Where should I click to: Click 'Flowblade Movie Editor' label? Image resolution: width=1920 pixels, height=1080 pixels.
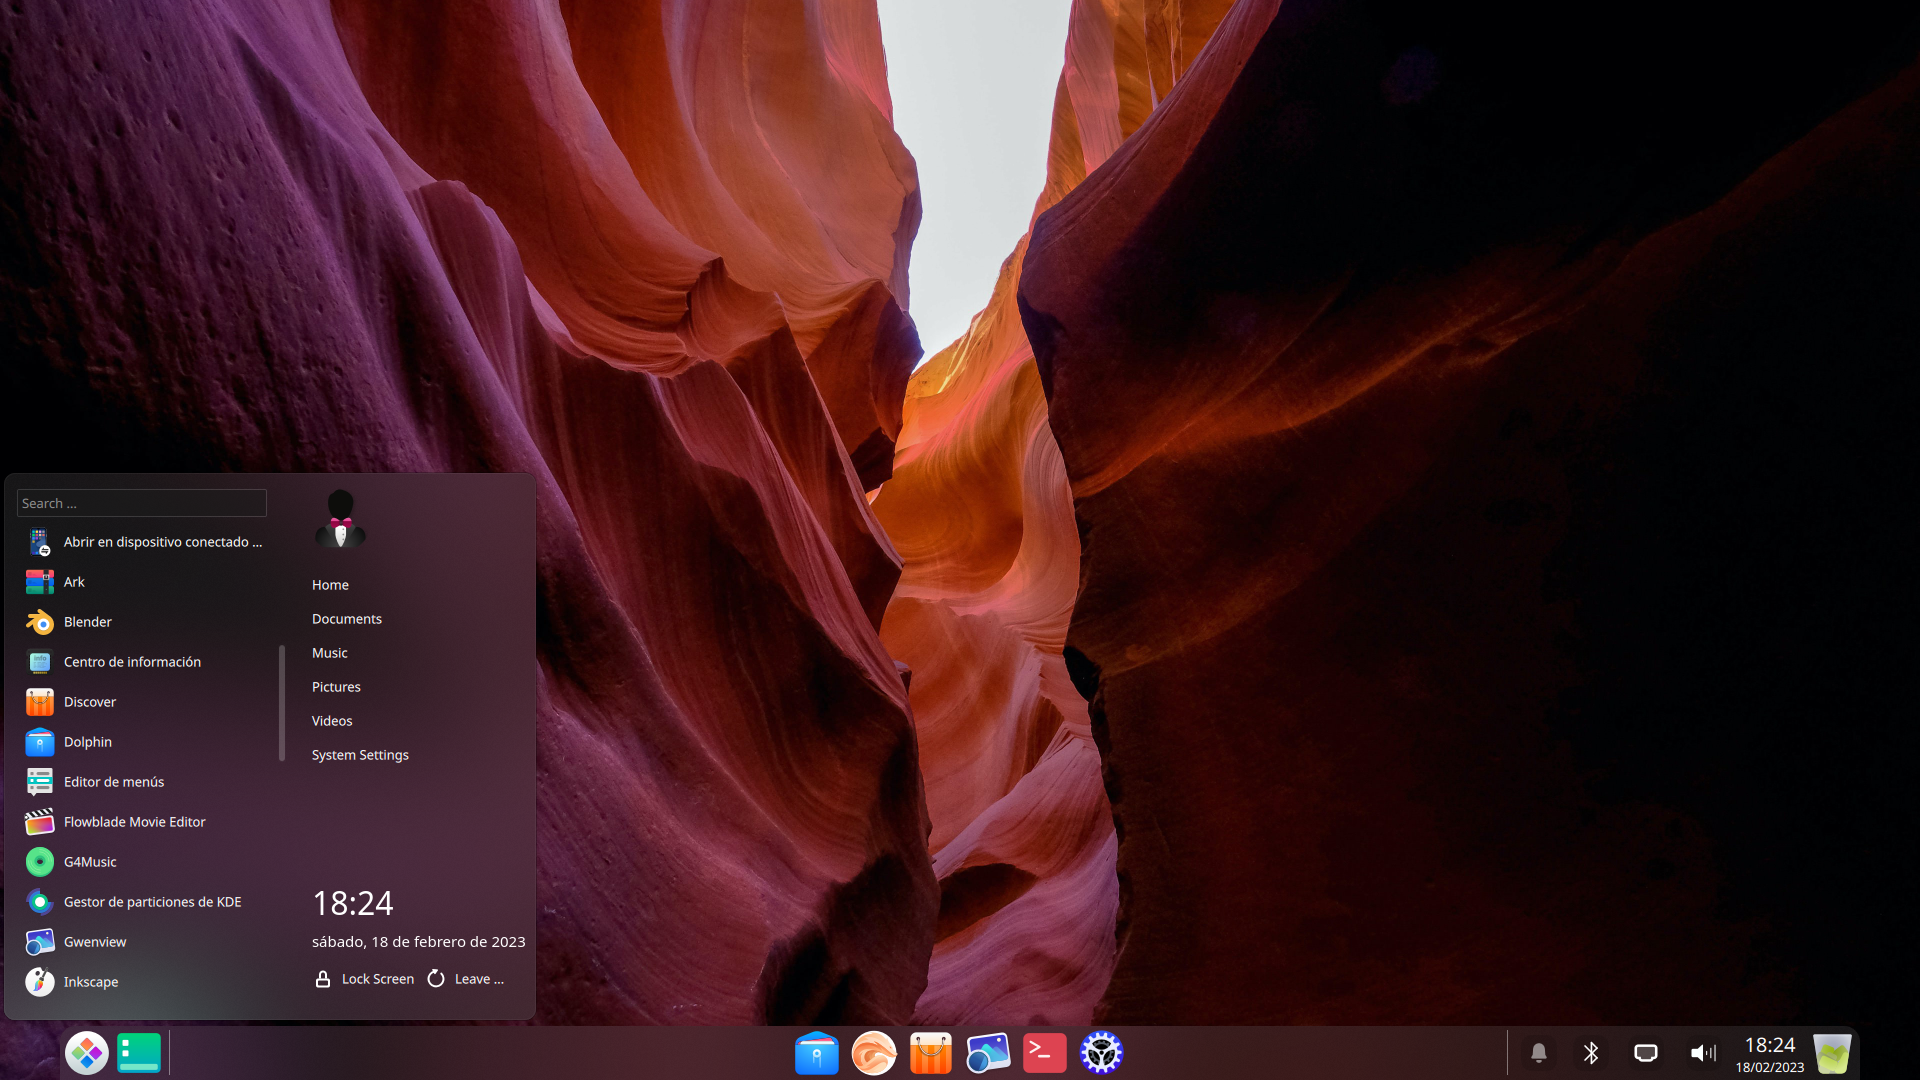click(135, 822)
